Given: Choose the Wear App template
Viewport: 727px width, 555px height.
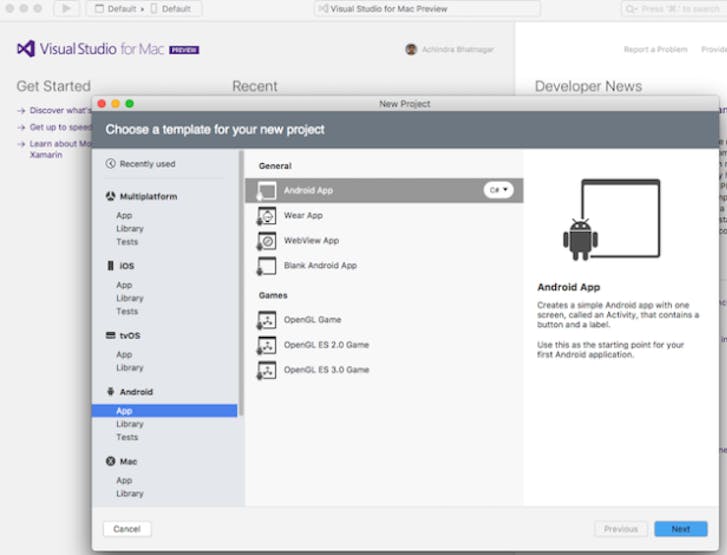Looking at the screenshot, I should coord(384,216).
